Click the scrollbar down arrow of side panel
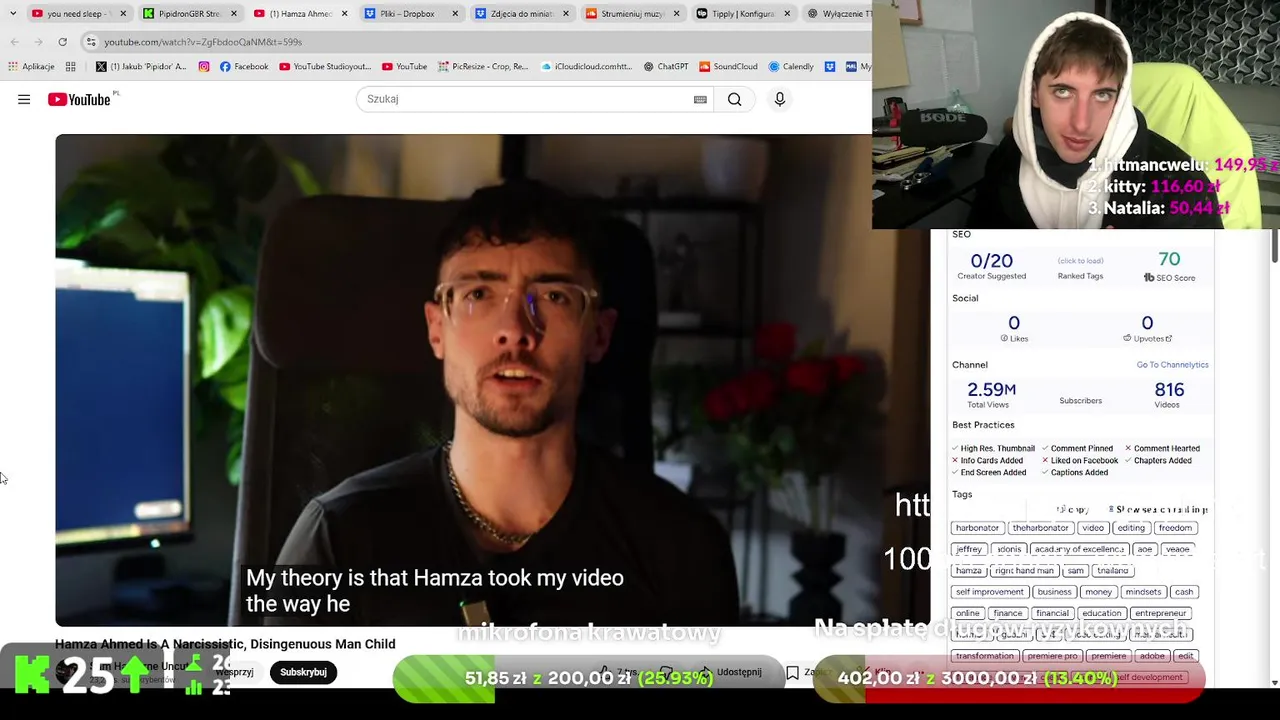The image size is (1280, 720). pos(1274,682)
